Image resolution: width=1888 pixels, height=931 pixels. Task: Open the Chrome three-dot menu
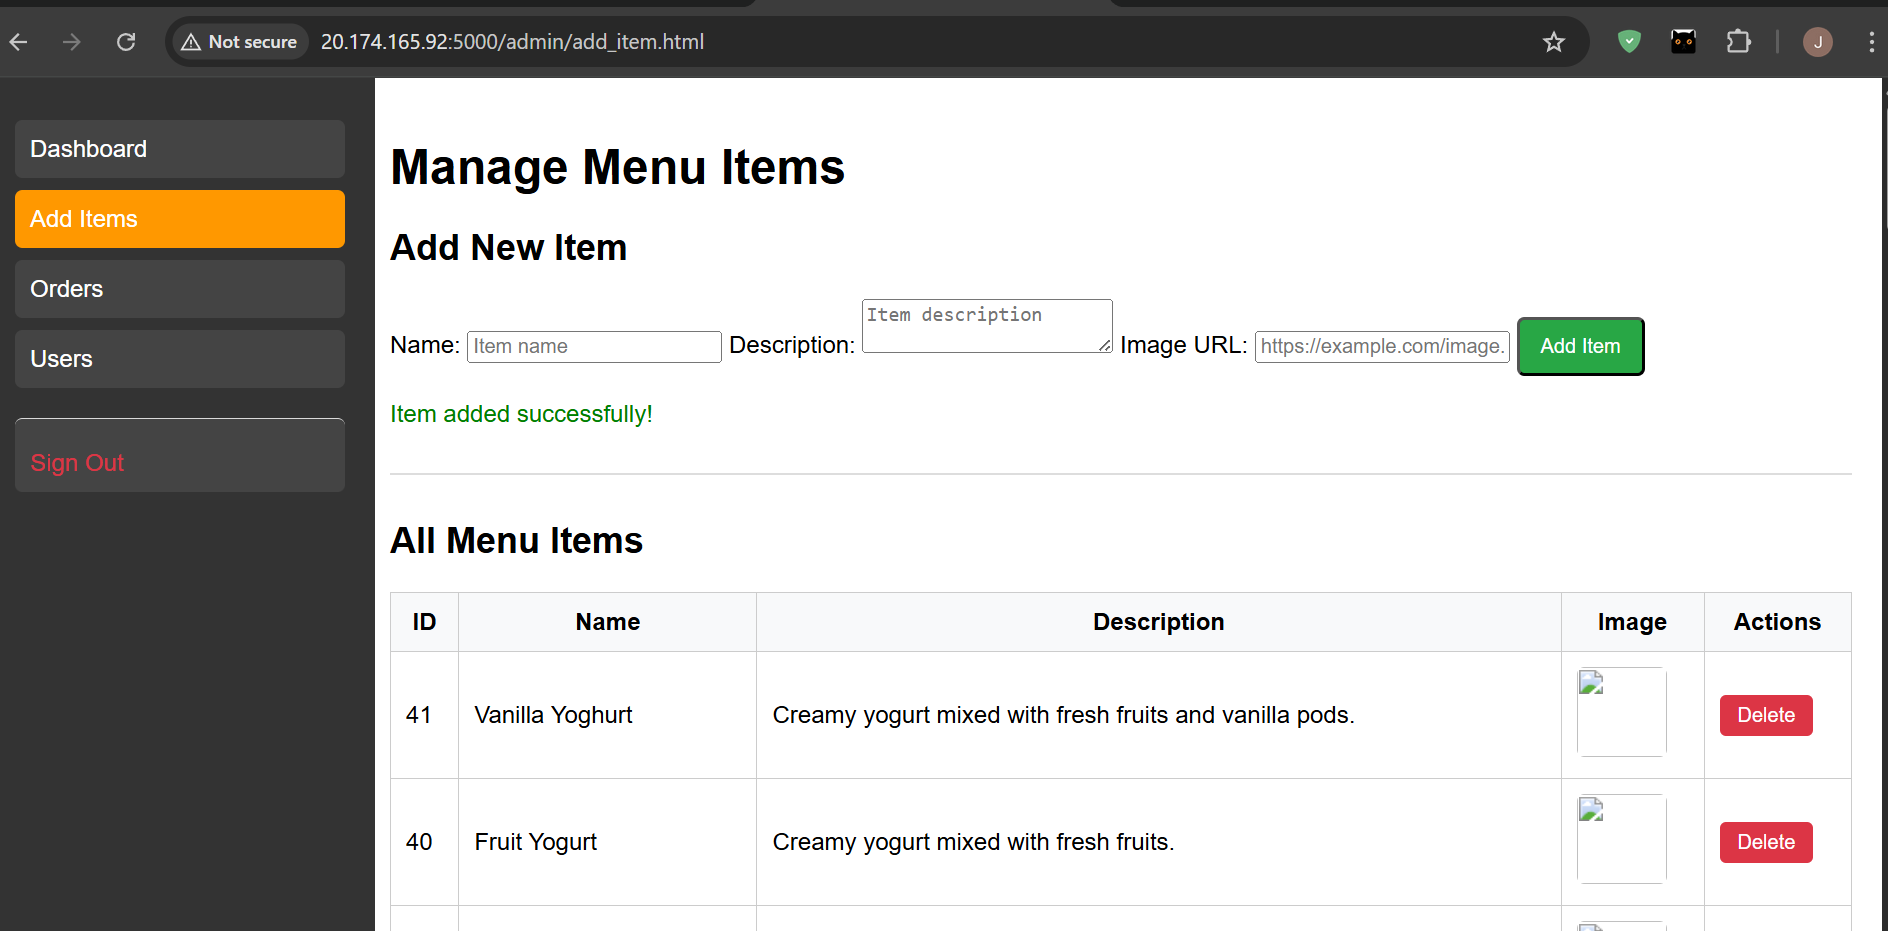tap(1872, 42)
